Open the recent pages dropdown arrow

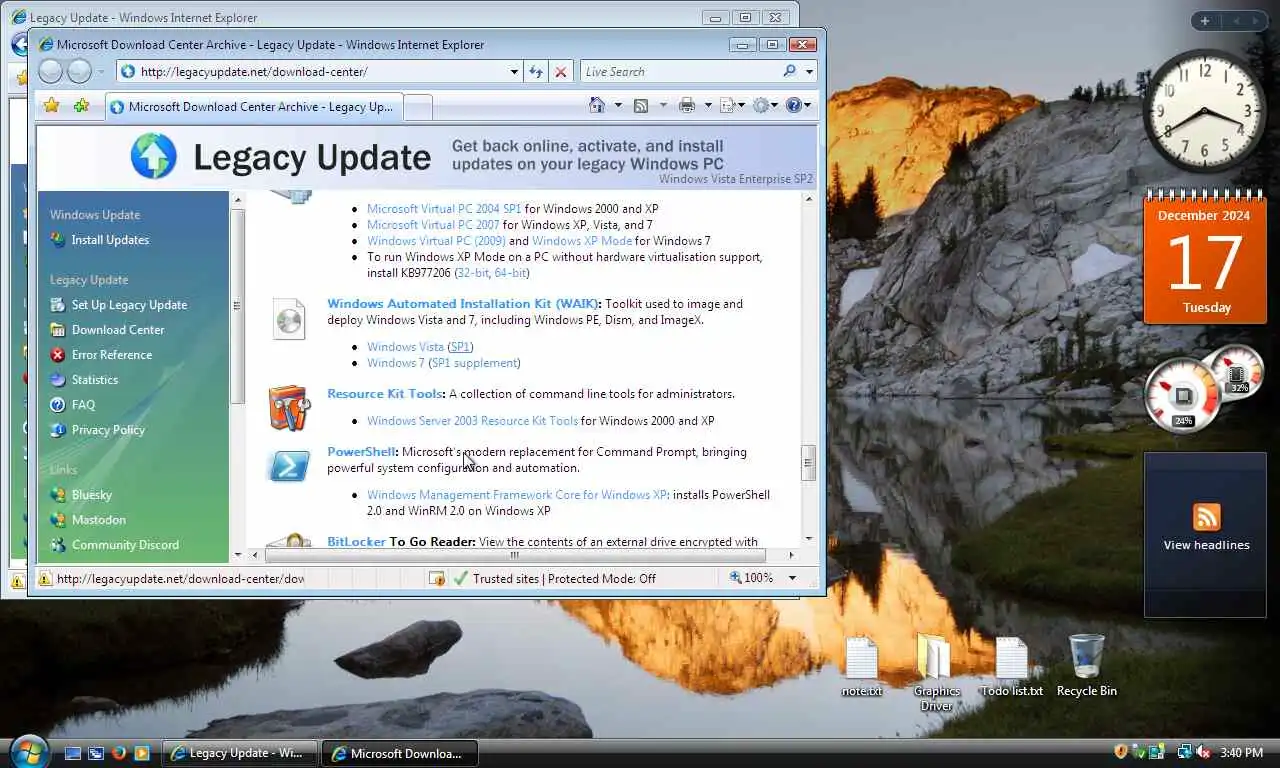click(x=102, y=72)
